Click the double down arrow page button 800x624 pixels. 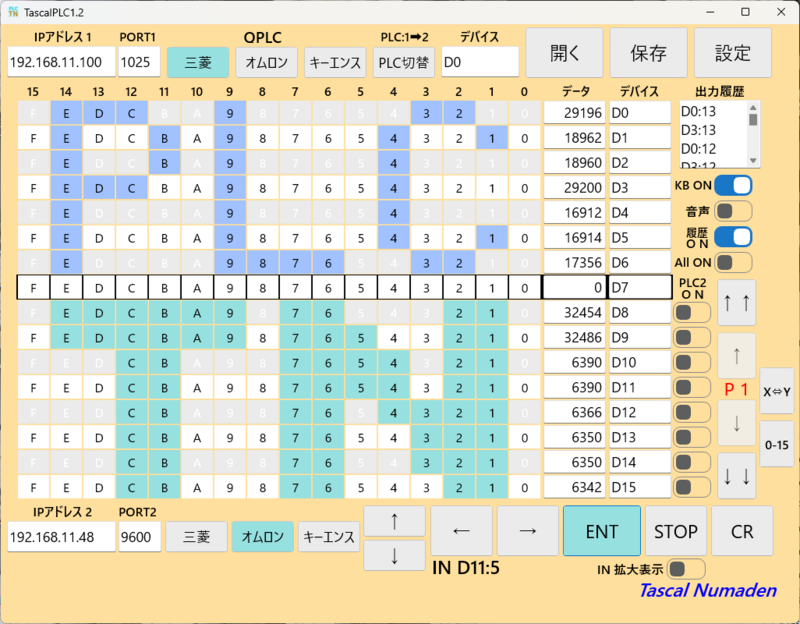coord(736,476)
